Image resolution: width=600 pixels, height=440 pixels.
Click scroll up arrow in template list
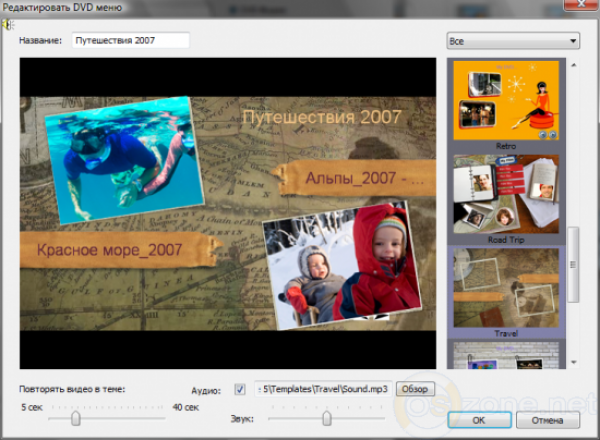click(x=574, y=66)
